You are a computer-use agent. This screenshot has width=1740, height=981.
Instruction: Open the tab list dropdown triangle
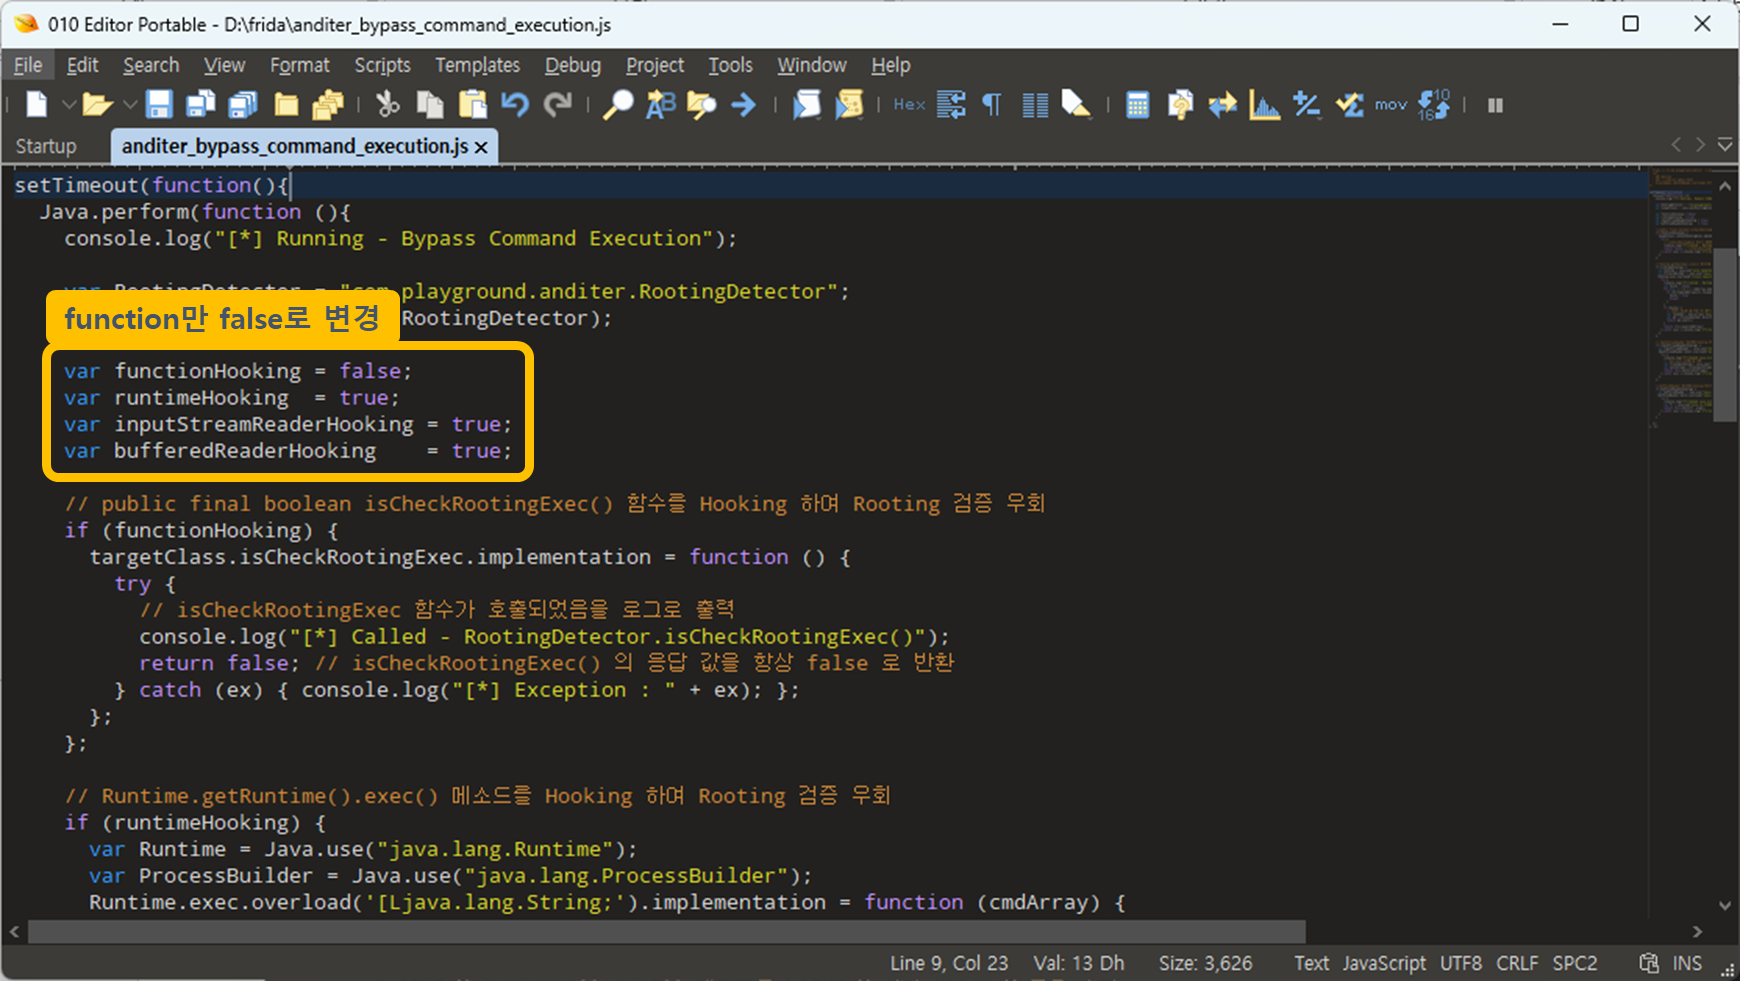pos(1725,145)
